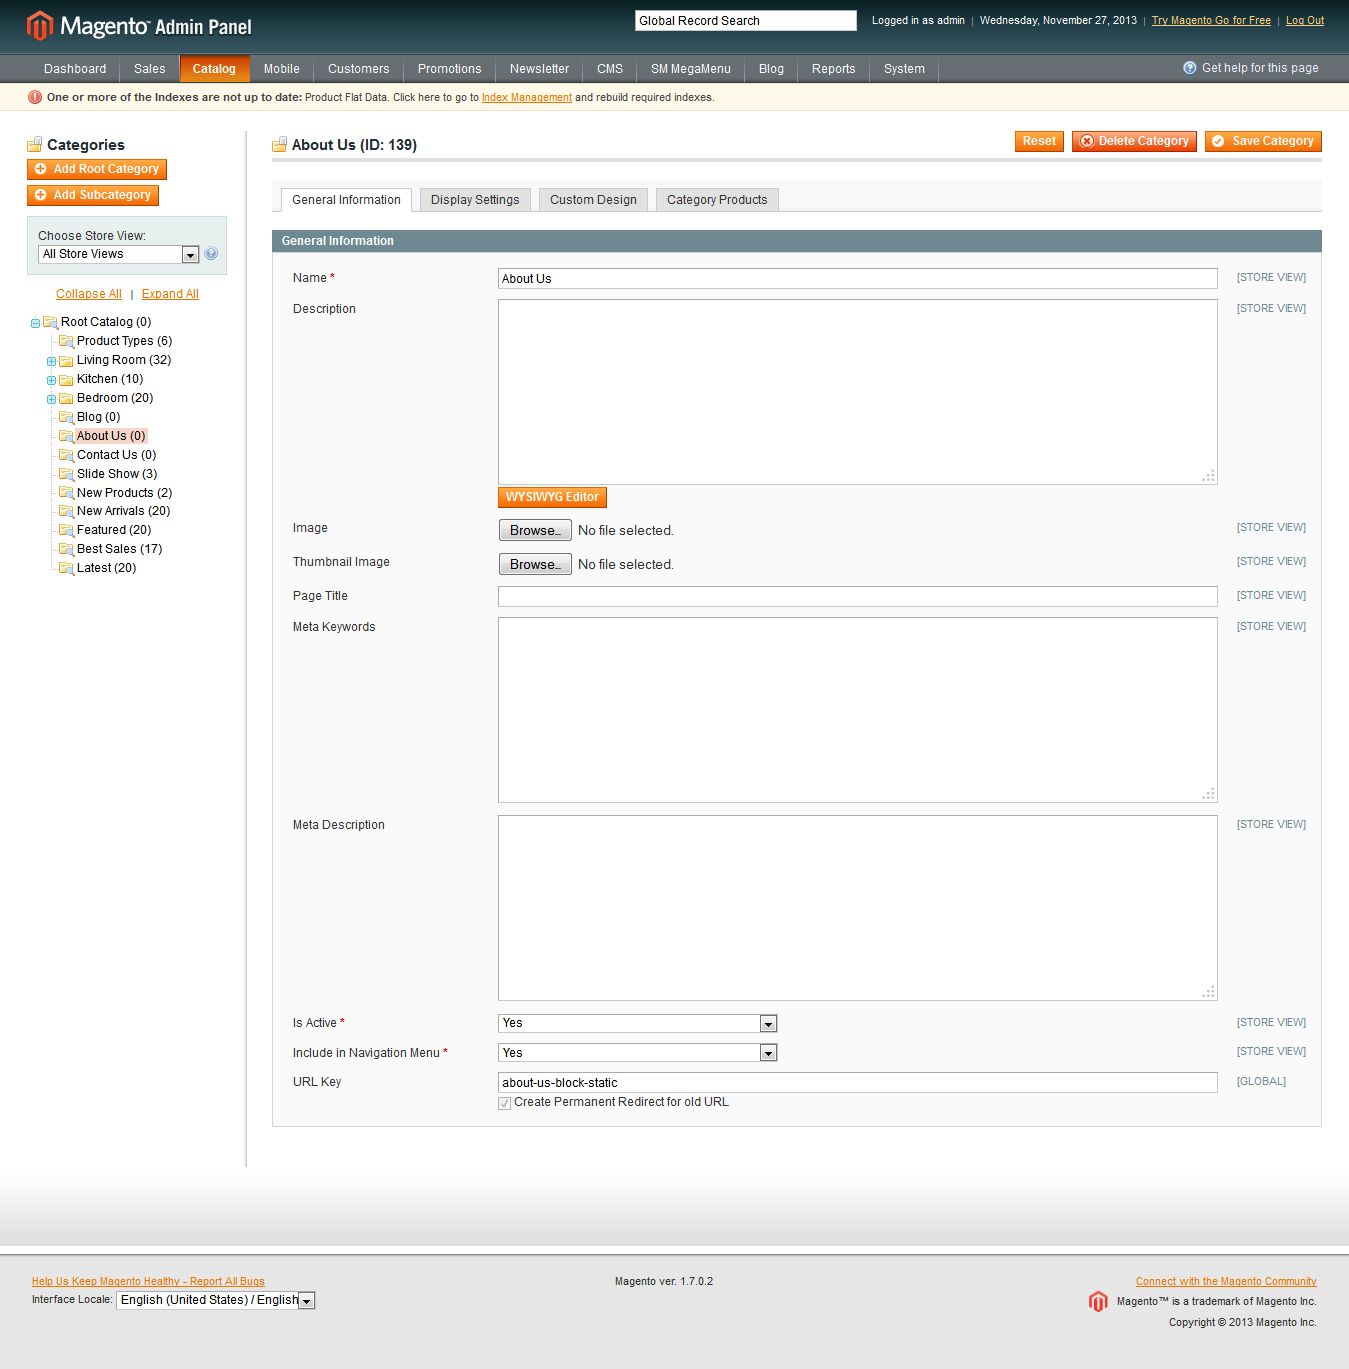Switch to Custom Design tab
This screenshot has width=1349, height=1369.
(593, 200)
